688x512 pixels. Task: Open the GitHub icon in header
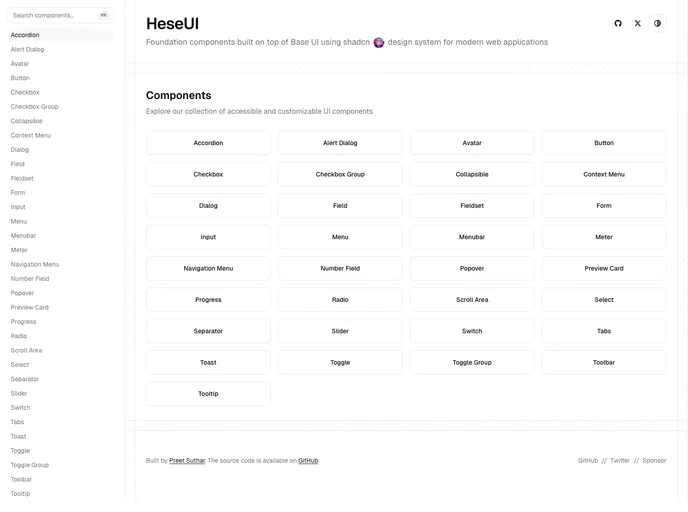[x=618, y=23]
